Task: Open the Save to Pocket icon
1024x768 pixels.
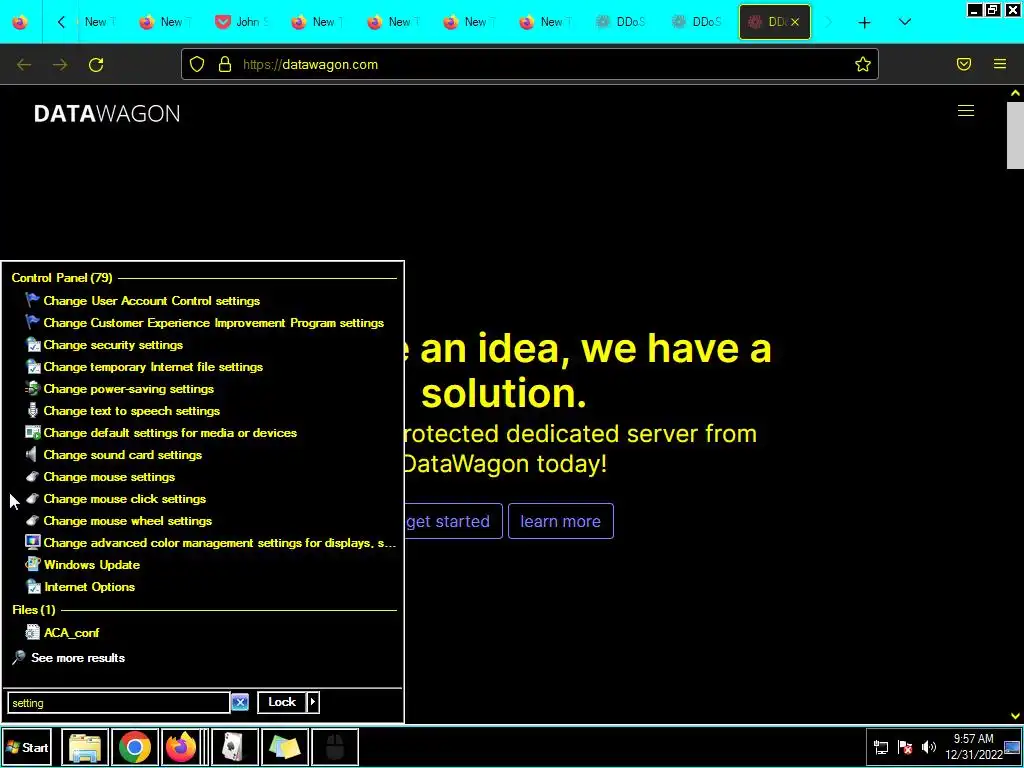Action: [x=964, y=64]
